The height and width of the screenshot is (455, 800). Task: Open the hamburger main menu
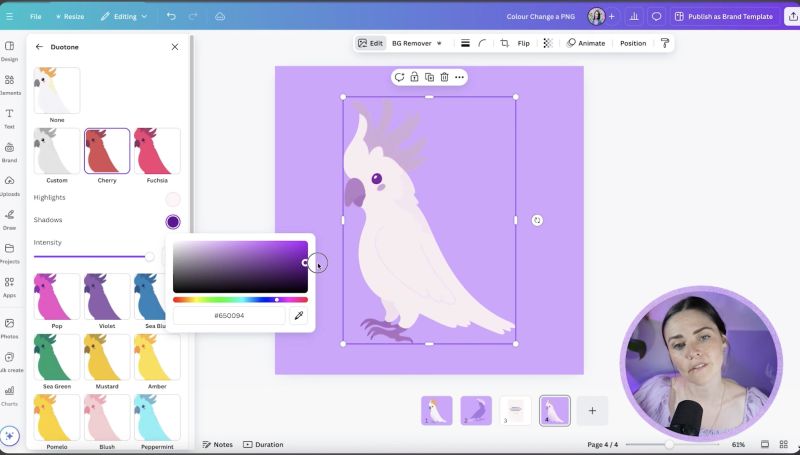click(9, 16)
